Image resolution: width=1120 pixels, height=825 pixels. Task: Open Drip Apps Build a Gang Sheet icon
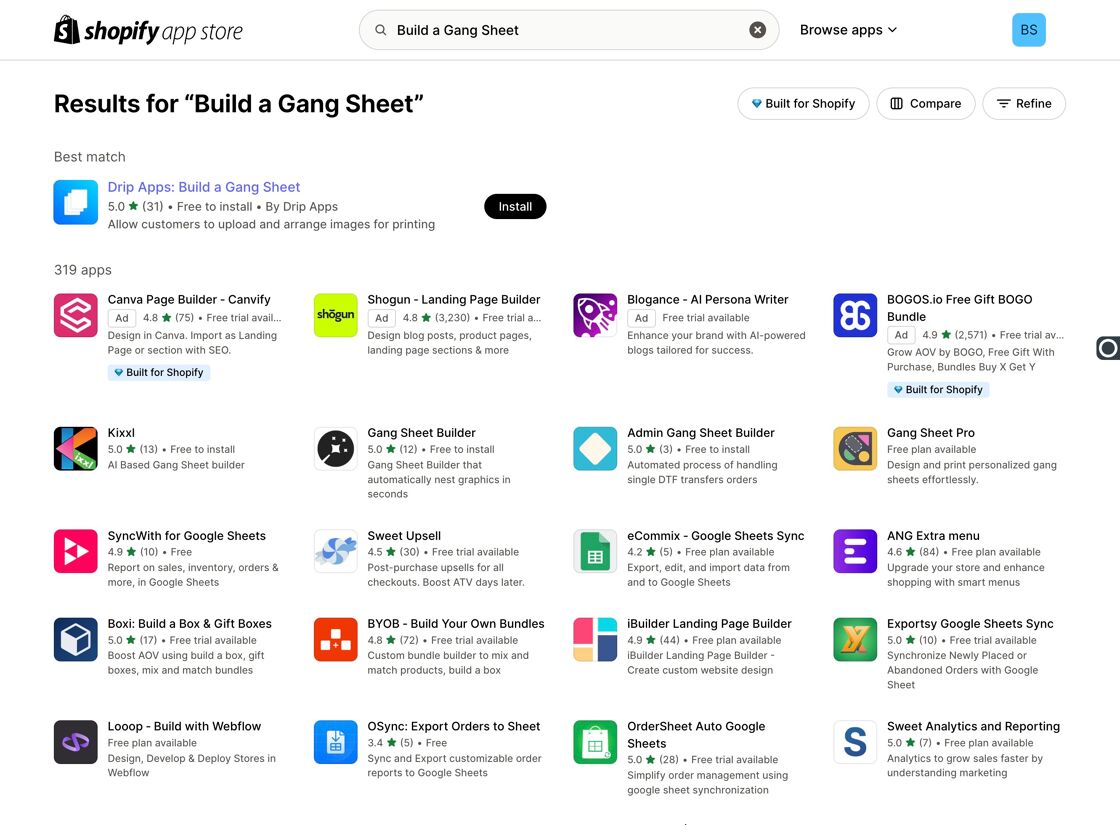(x=76, y=202)
